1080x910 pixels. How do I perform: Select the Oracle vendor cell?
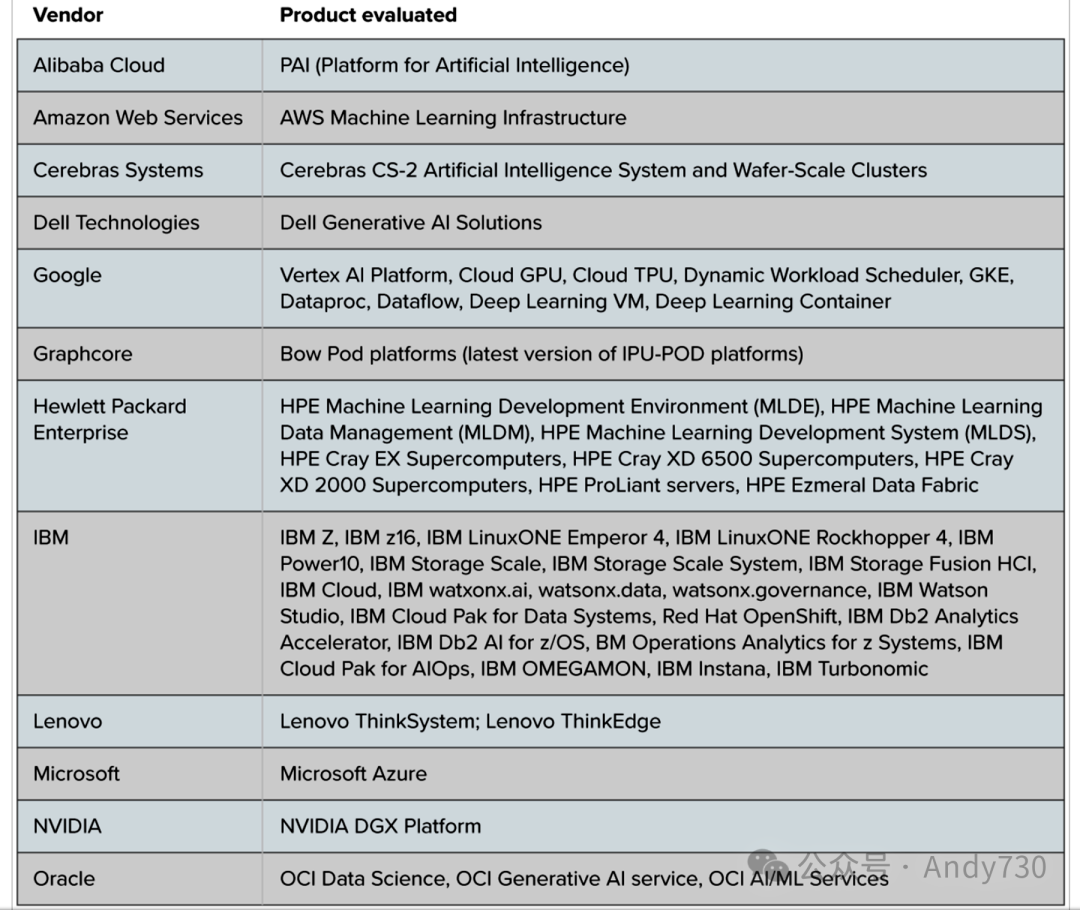pyautogui.click(x=140, y=878)
